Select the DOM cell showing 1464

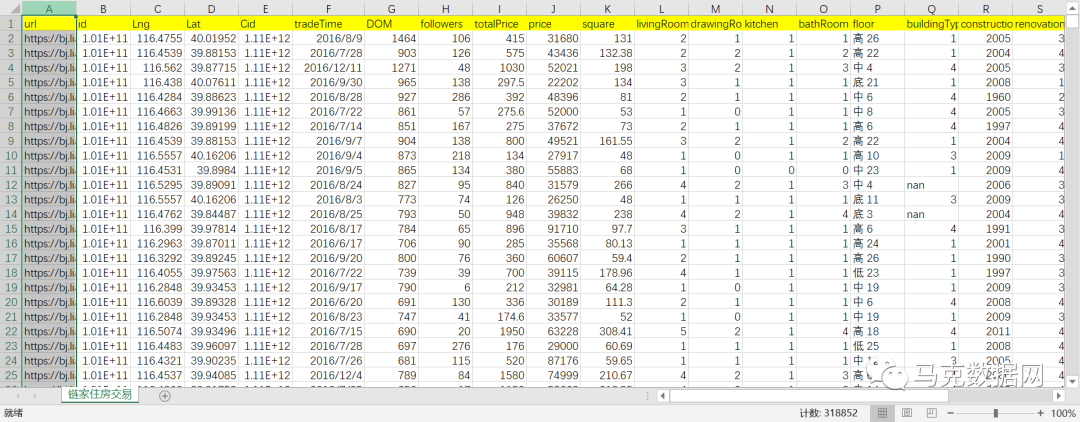point(391,39)
